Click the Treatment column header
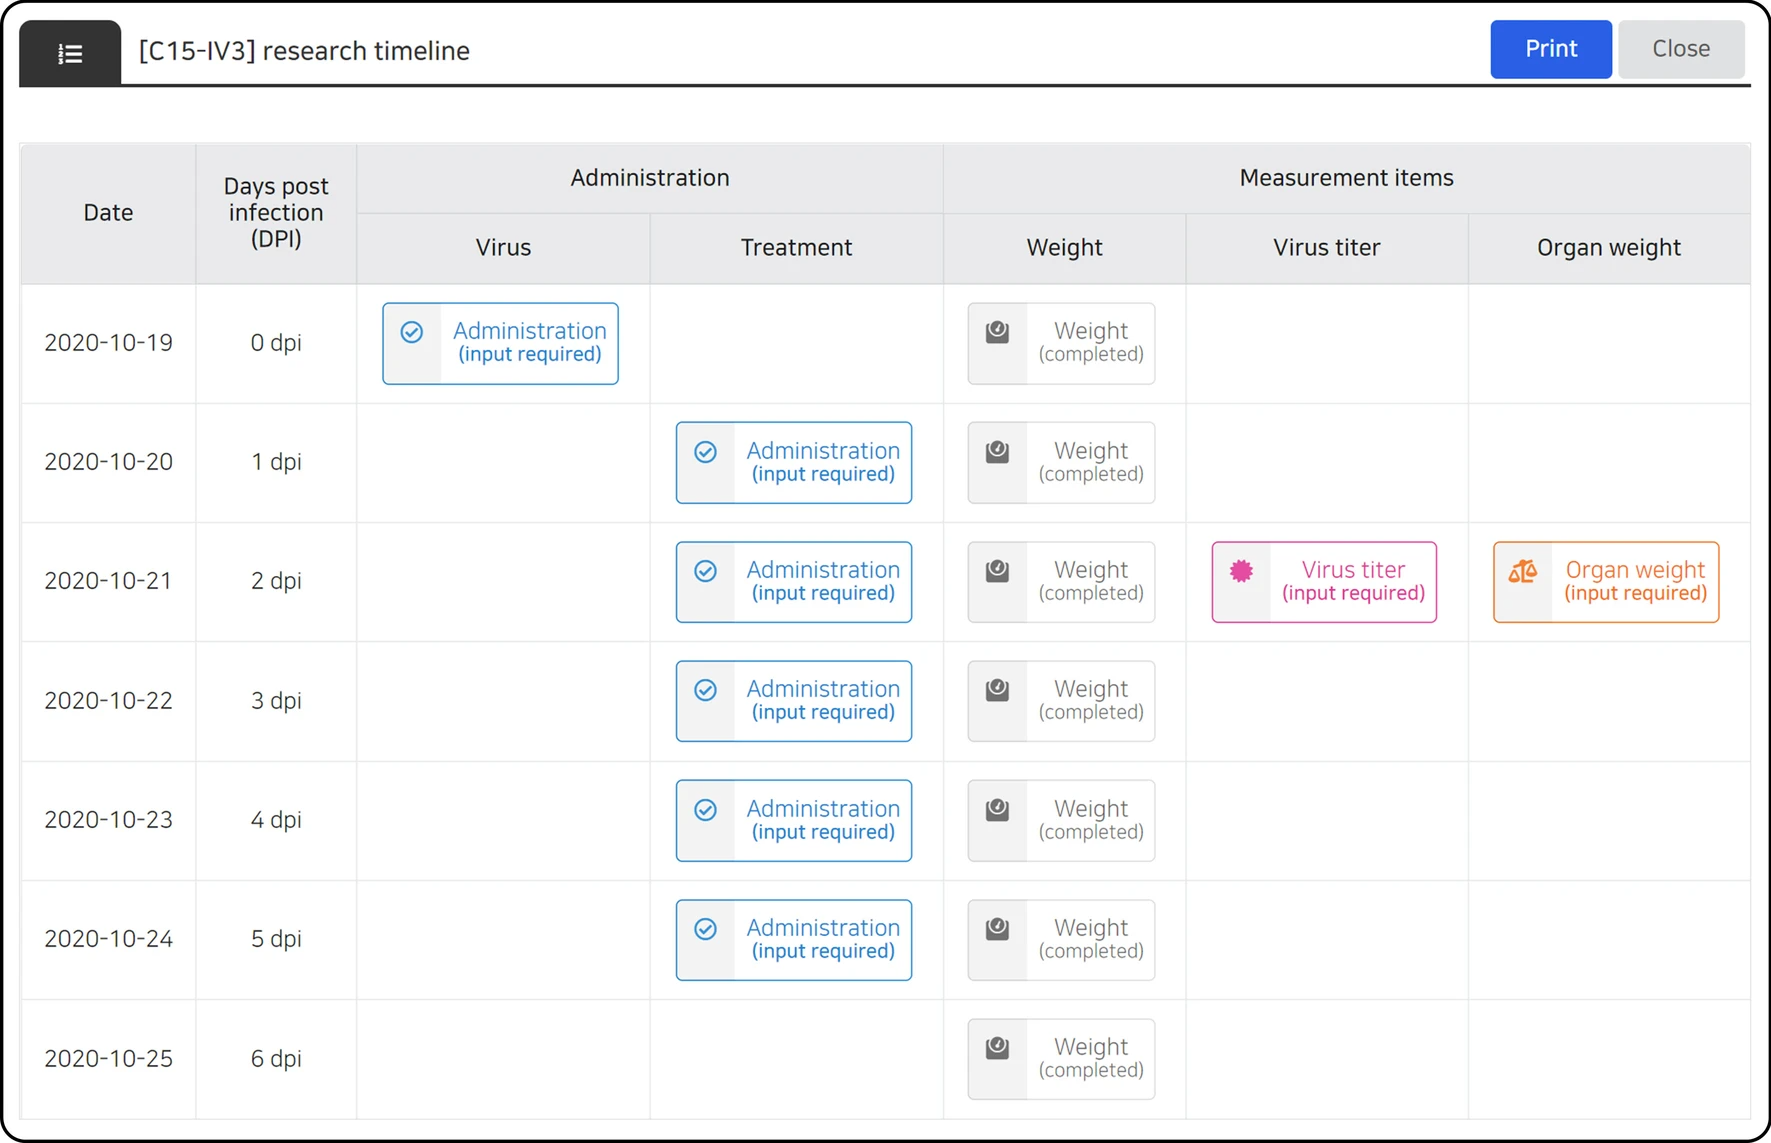Image resolution: width=1771 pixels, height=1143 pixels. tap(796, 248)
